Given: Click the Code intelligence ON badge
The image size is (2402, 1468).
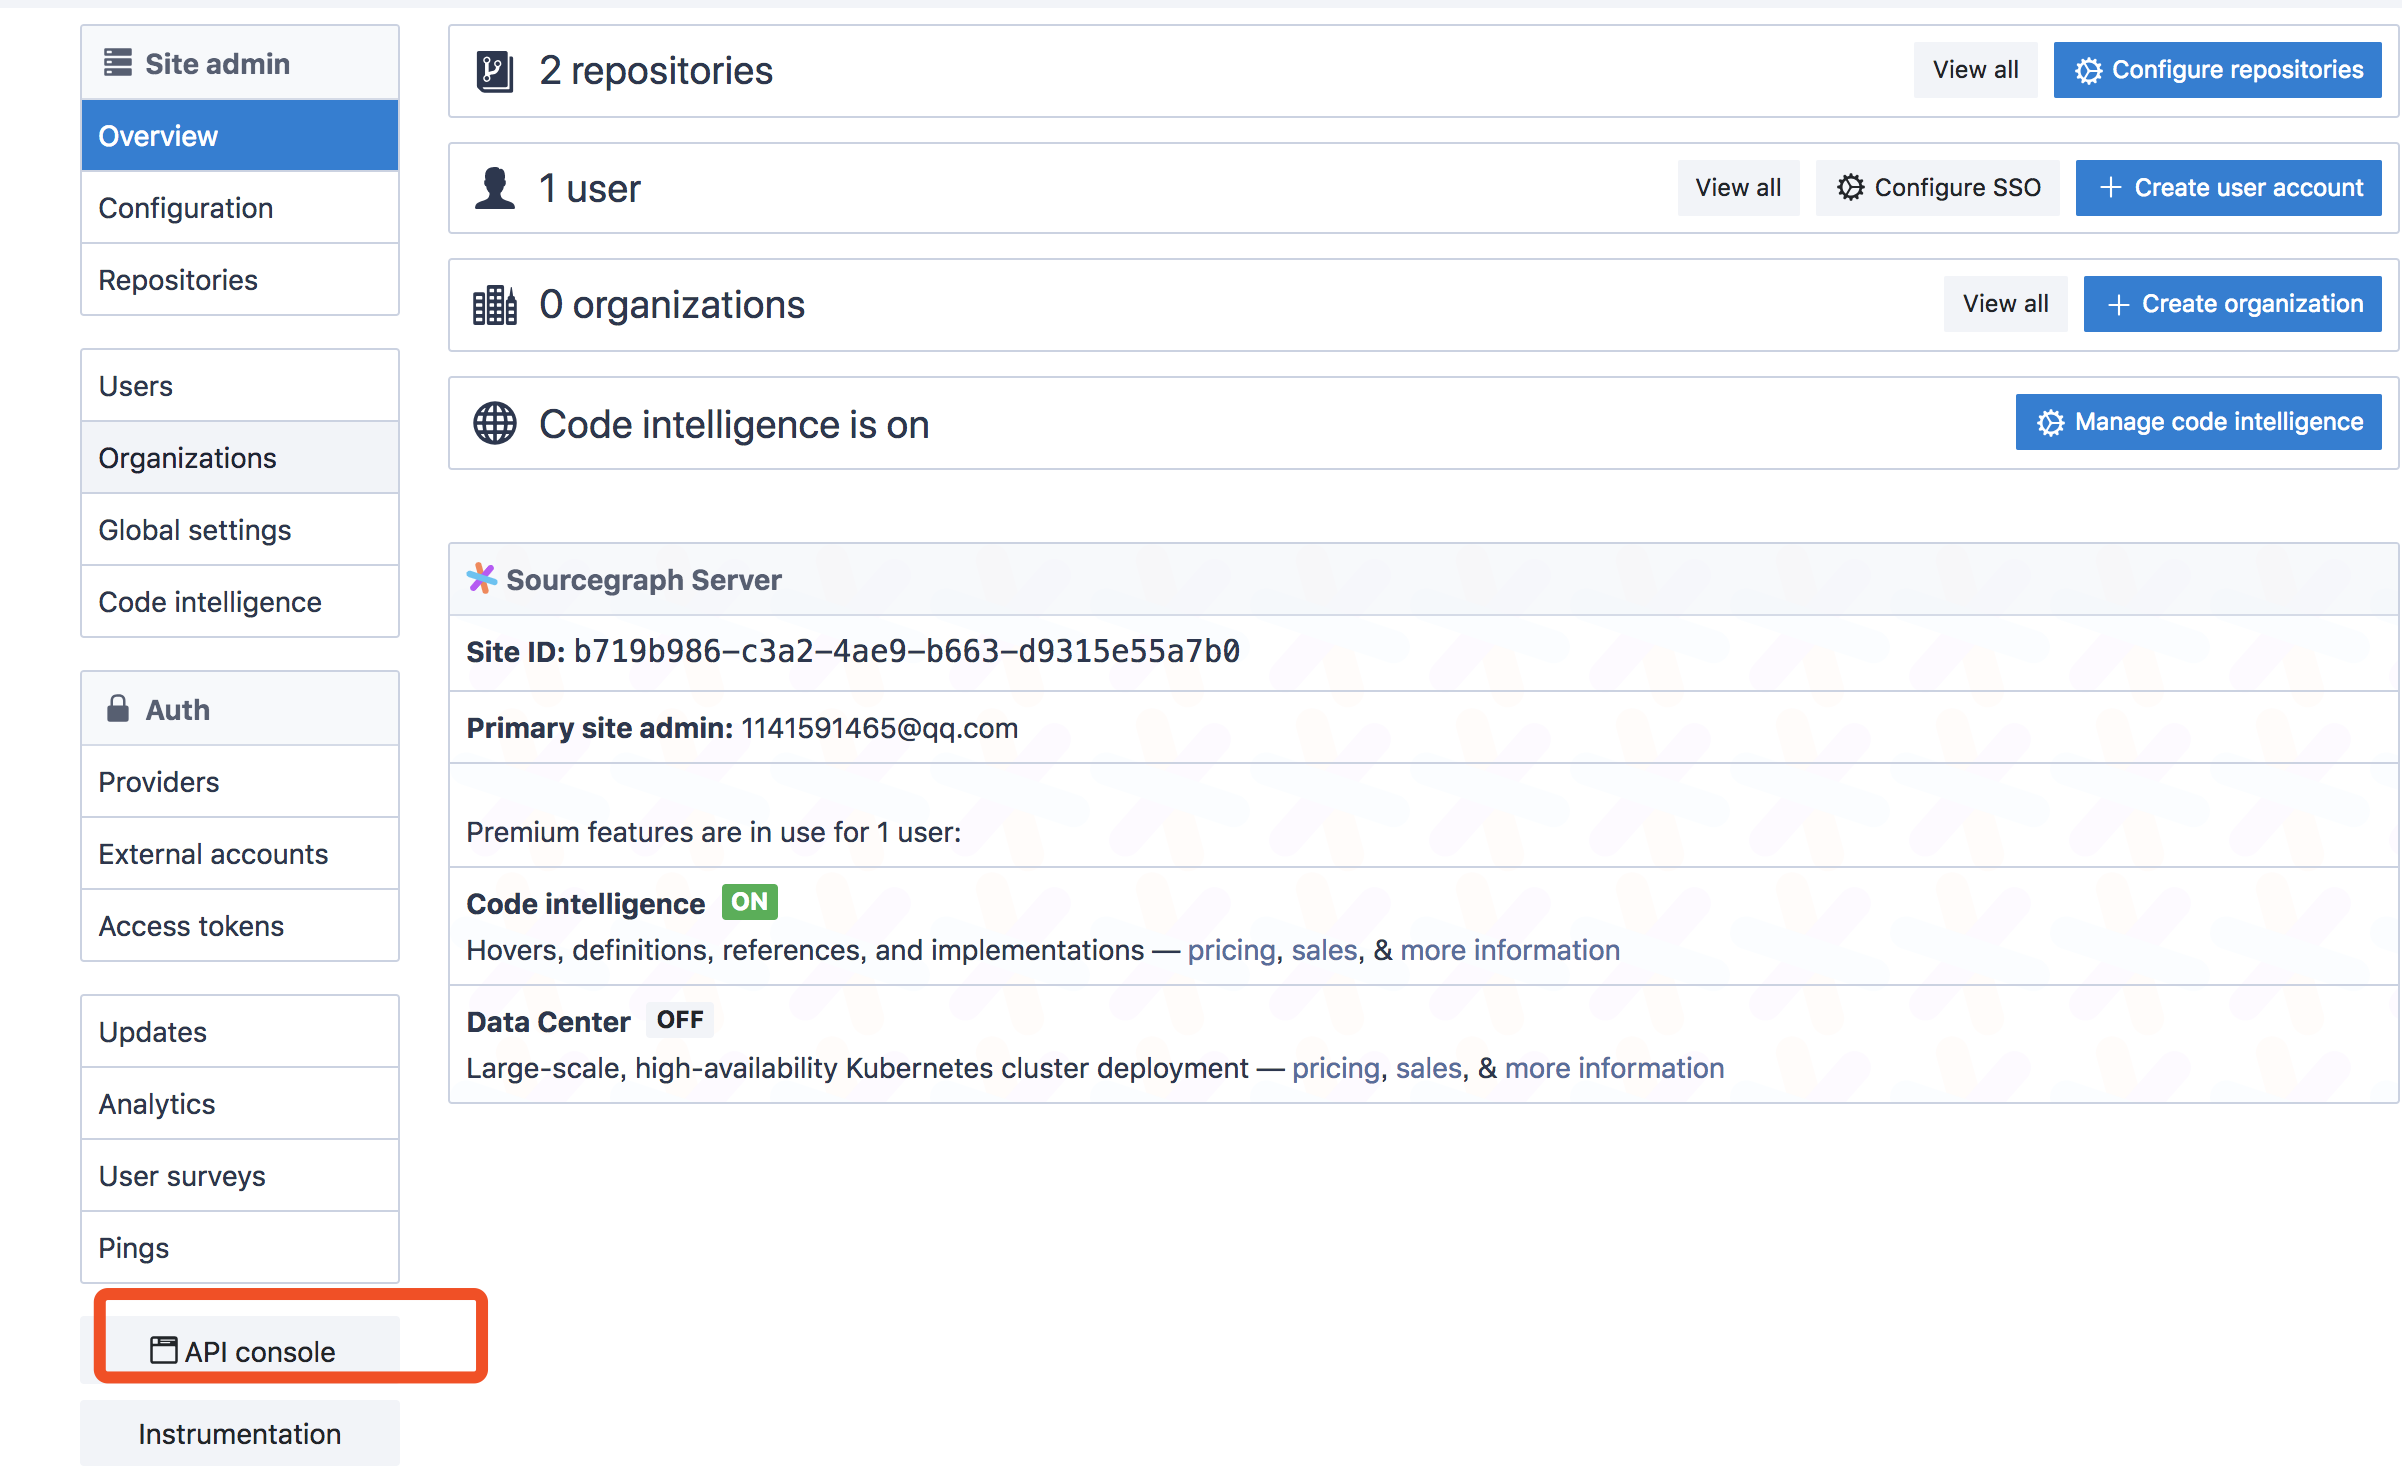Looking at the screenshot, I should (x=749, y=902).
